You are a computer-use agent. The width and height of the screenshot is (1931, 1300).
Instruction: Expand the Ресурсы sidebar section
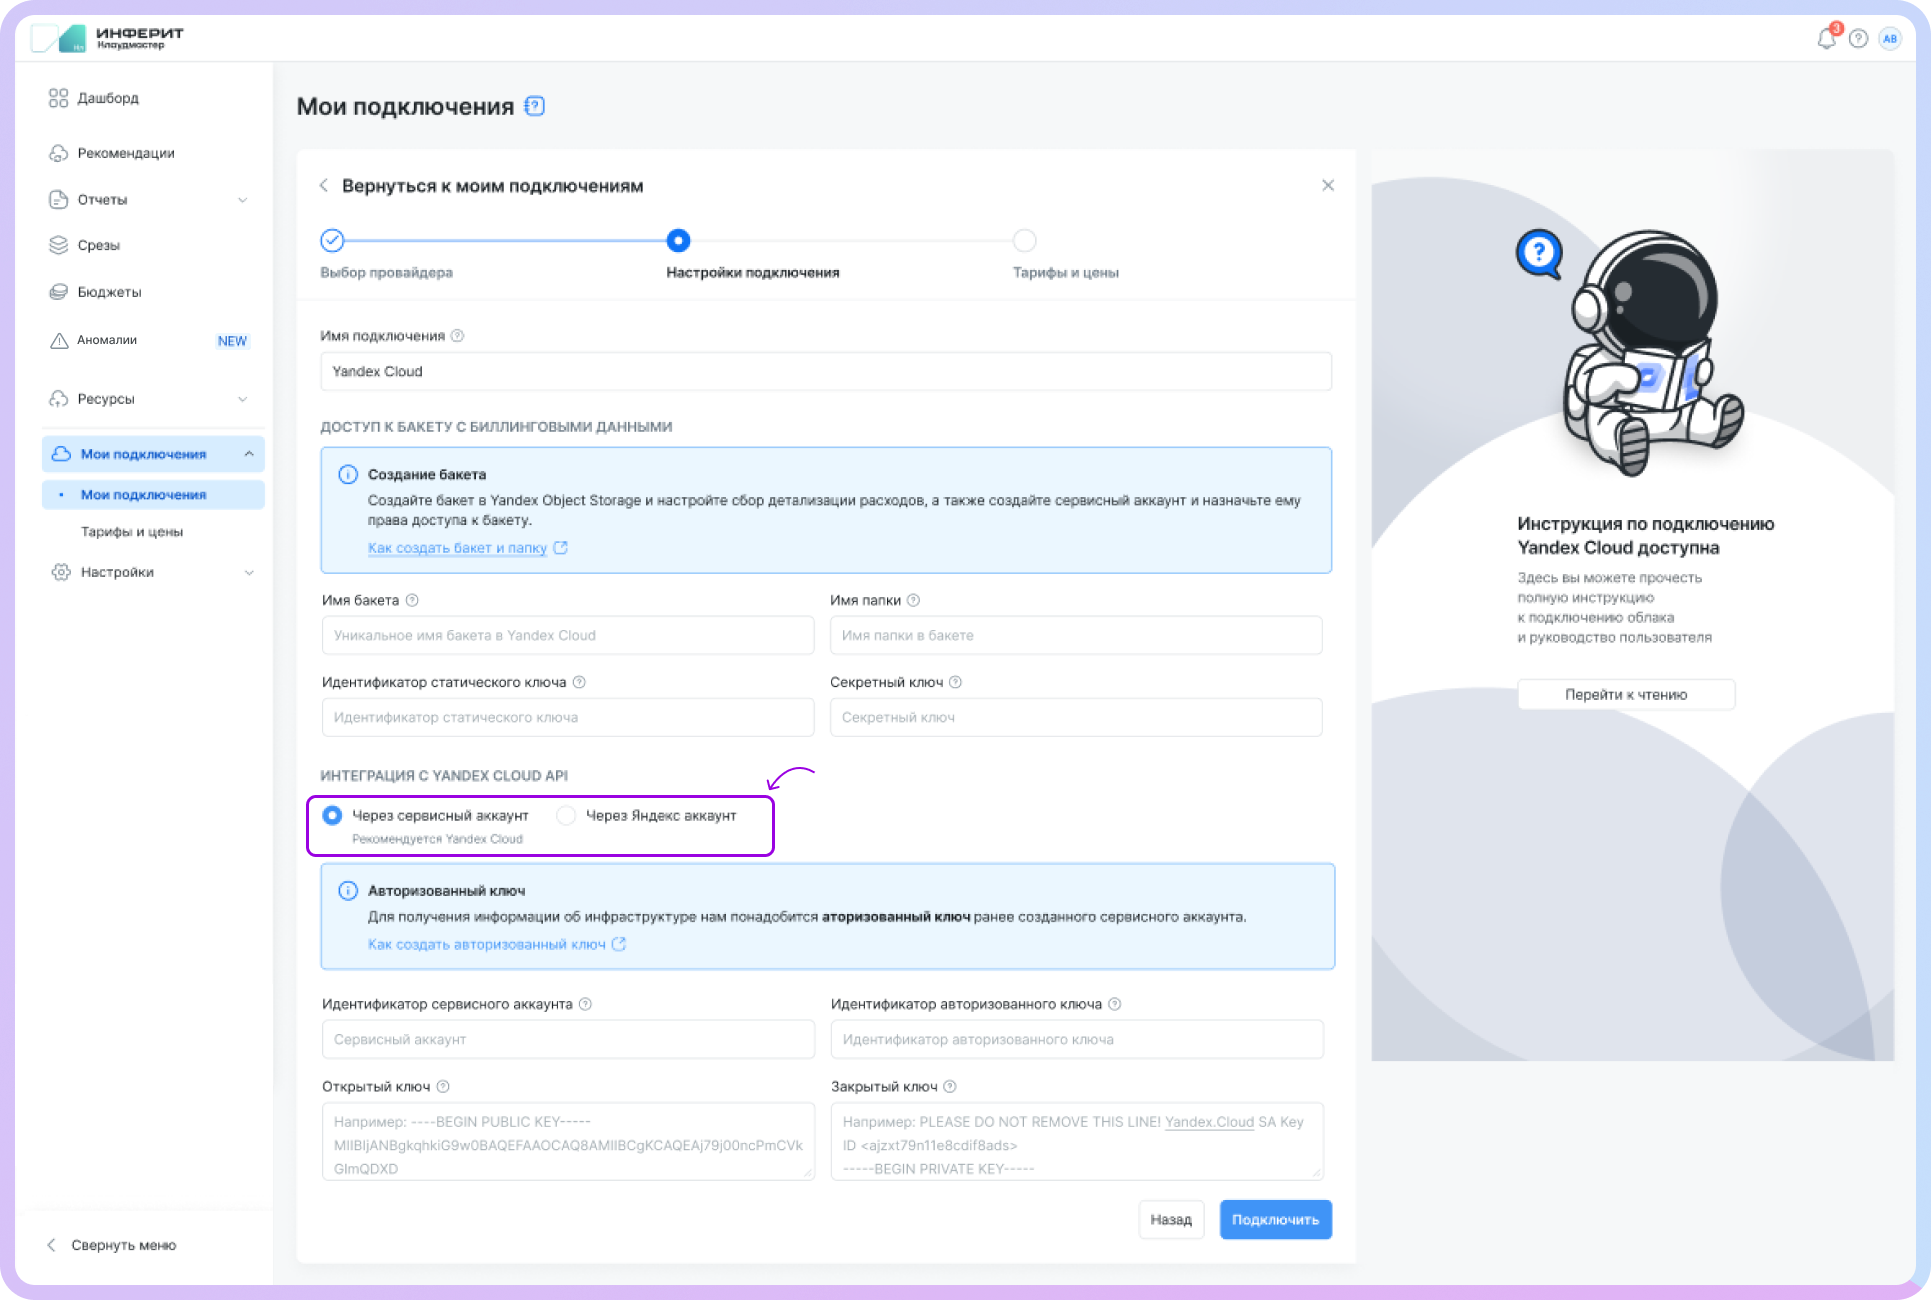tap(242, 399)
